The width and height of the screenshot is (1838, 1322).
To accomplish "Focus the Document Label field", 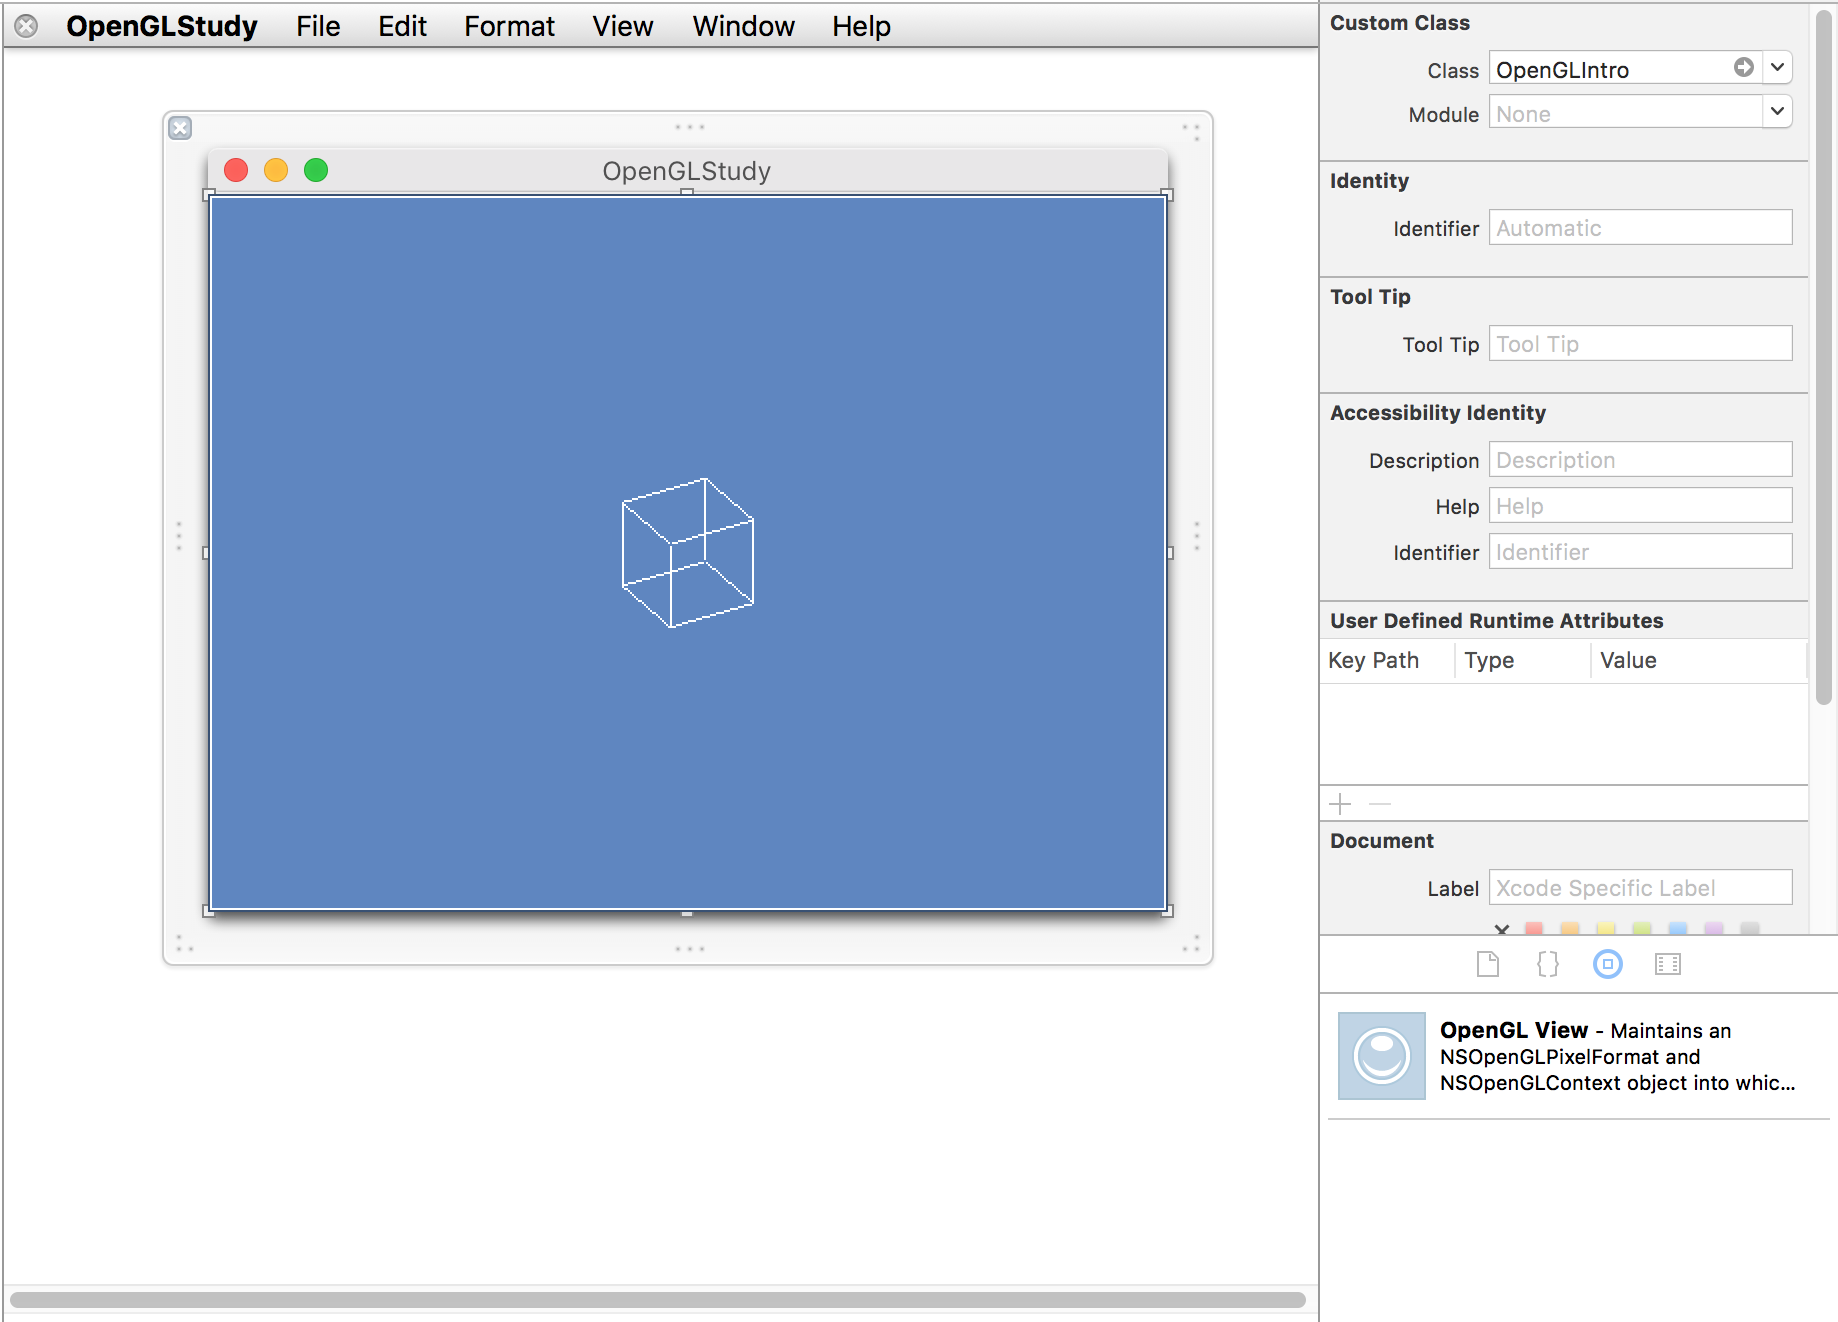I will pos(1640,887).
